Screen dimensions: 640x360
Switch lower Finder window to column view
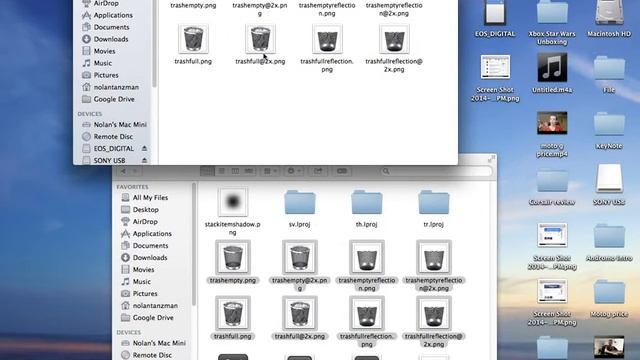point(235,171)
